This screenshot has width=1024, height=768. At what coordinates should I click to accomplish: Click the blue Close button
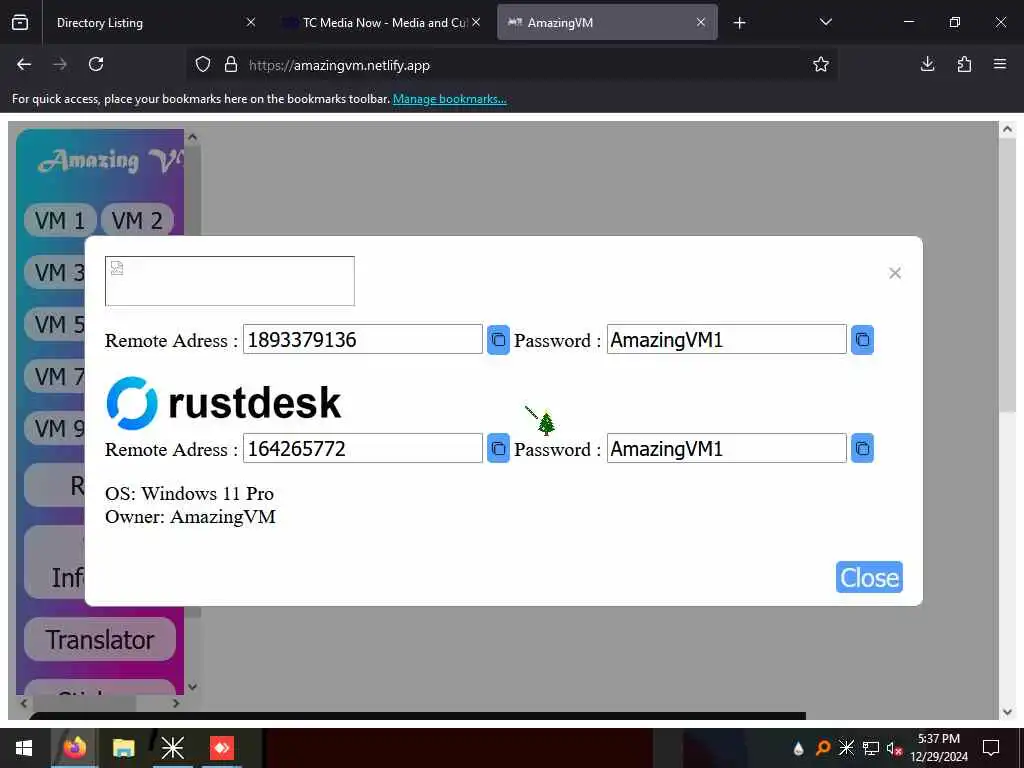(869, 577)
